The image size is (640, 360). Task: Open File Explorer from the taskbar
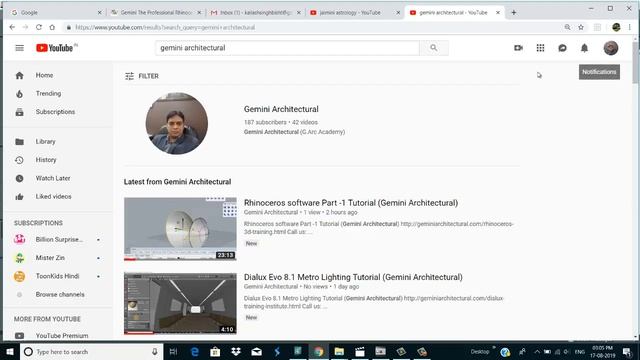(339, 351)
